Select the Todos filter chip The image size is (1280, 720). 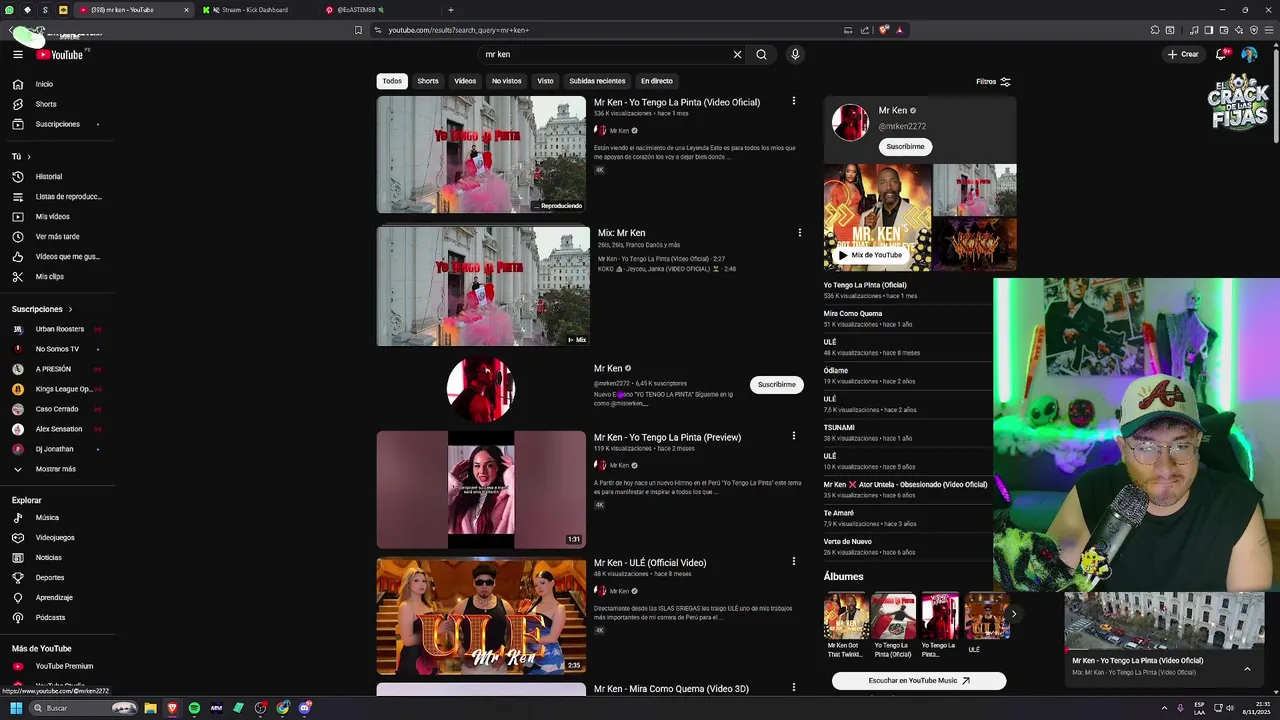point(392,81)
